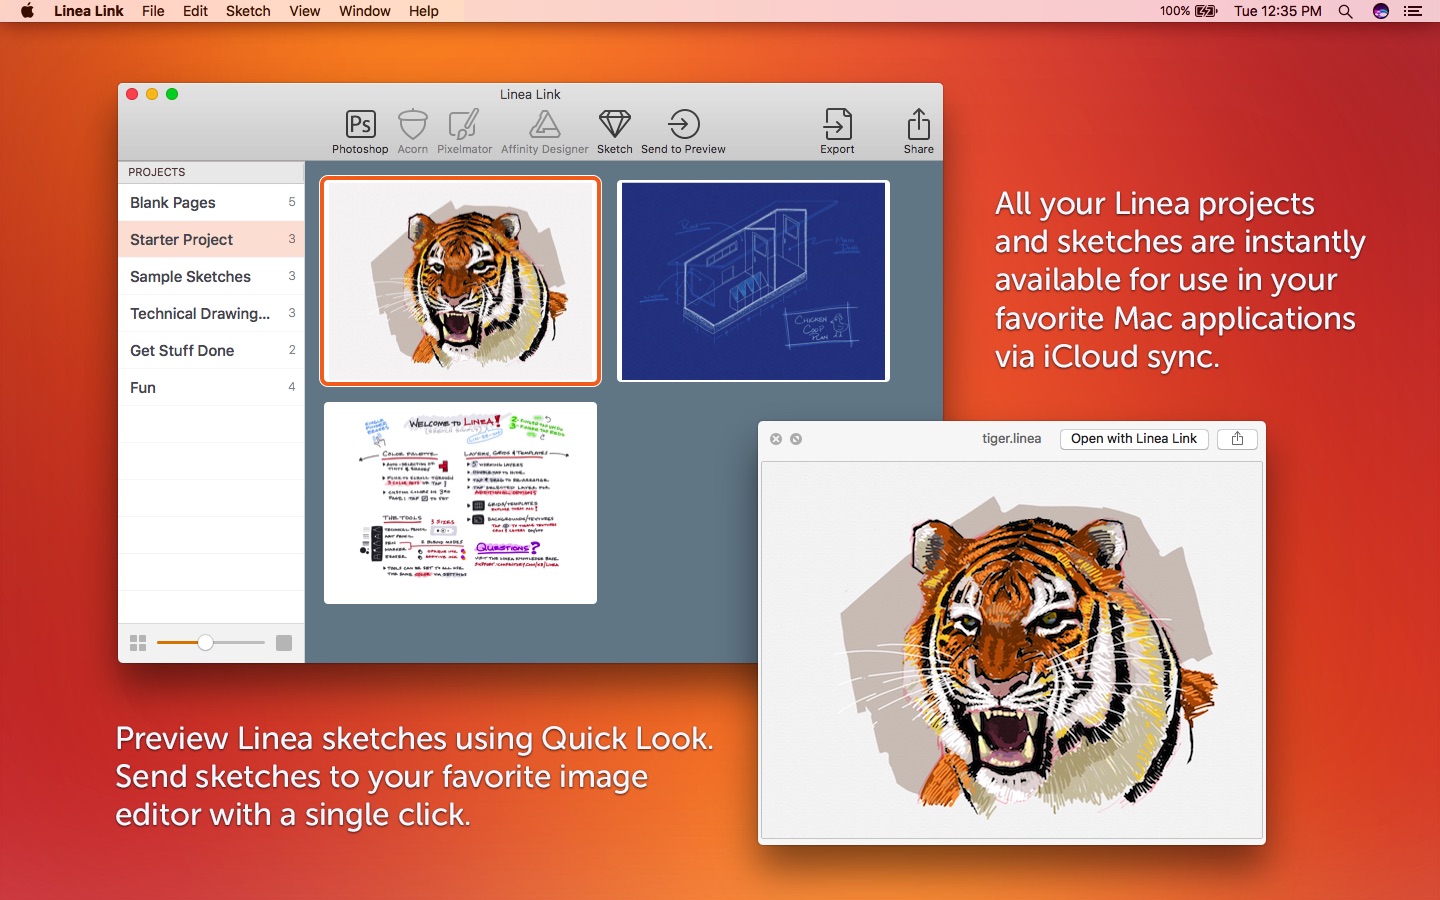1440x900 pixels.
Task: Click the Sketch diamond icon
Action: pos(614,125)
